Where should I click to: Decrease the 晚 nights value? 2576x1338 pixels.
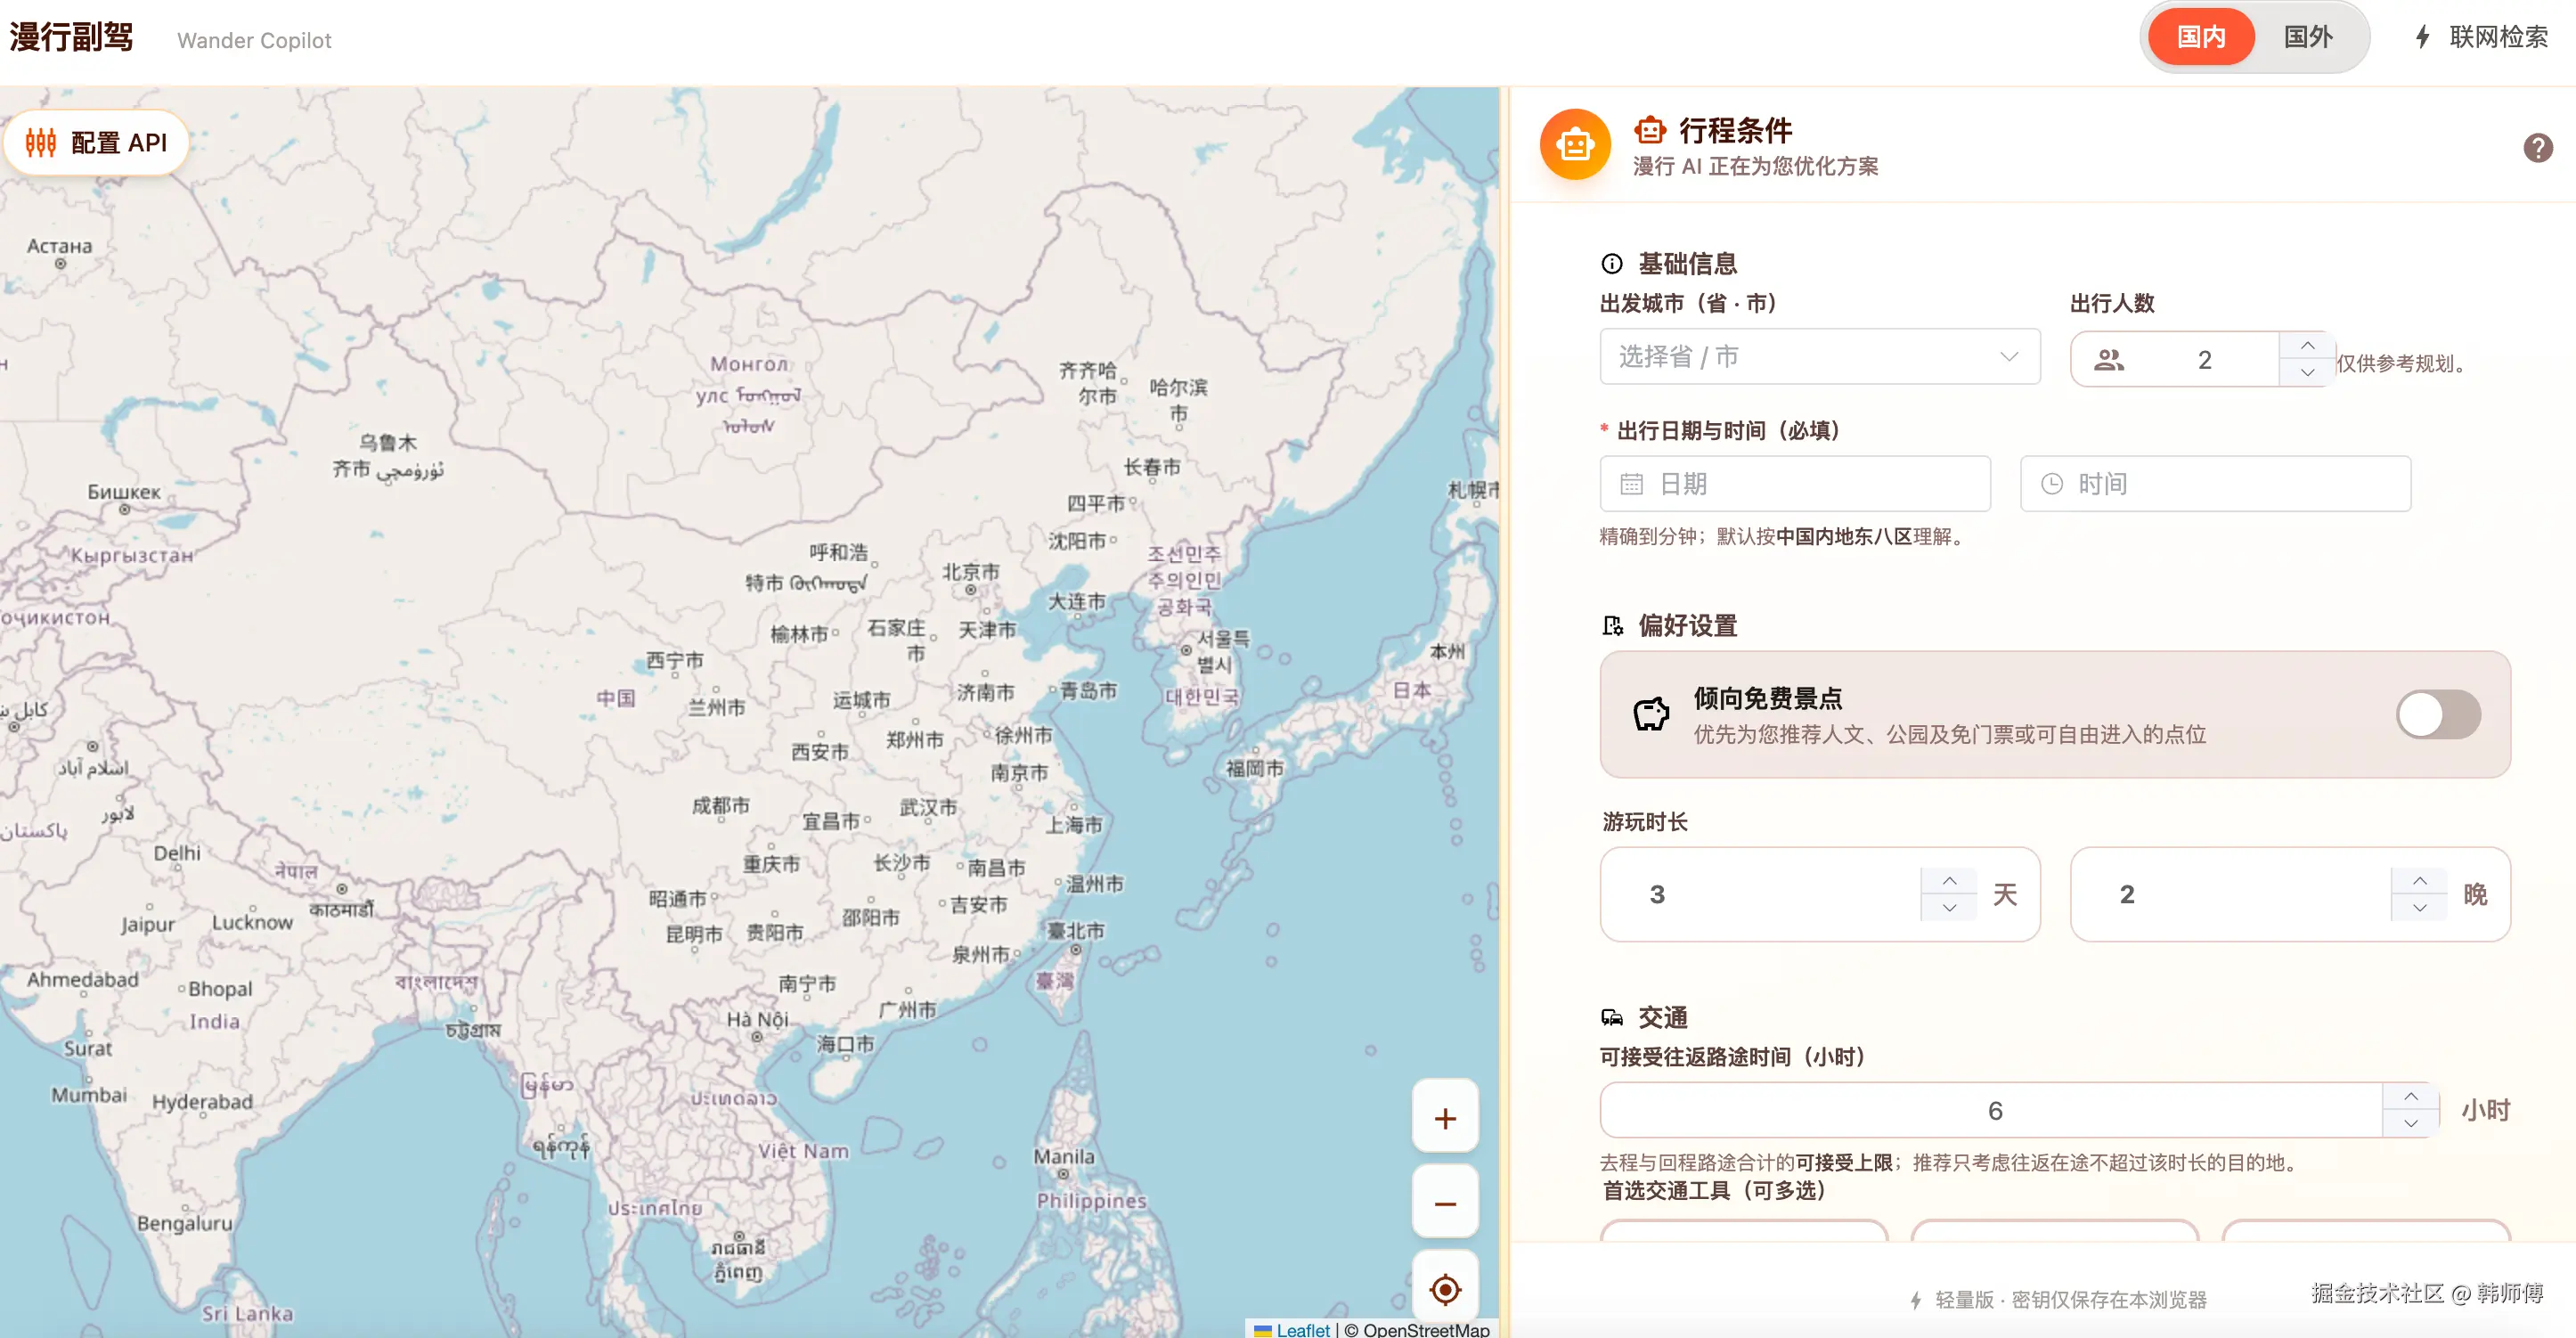point(2418,908)
